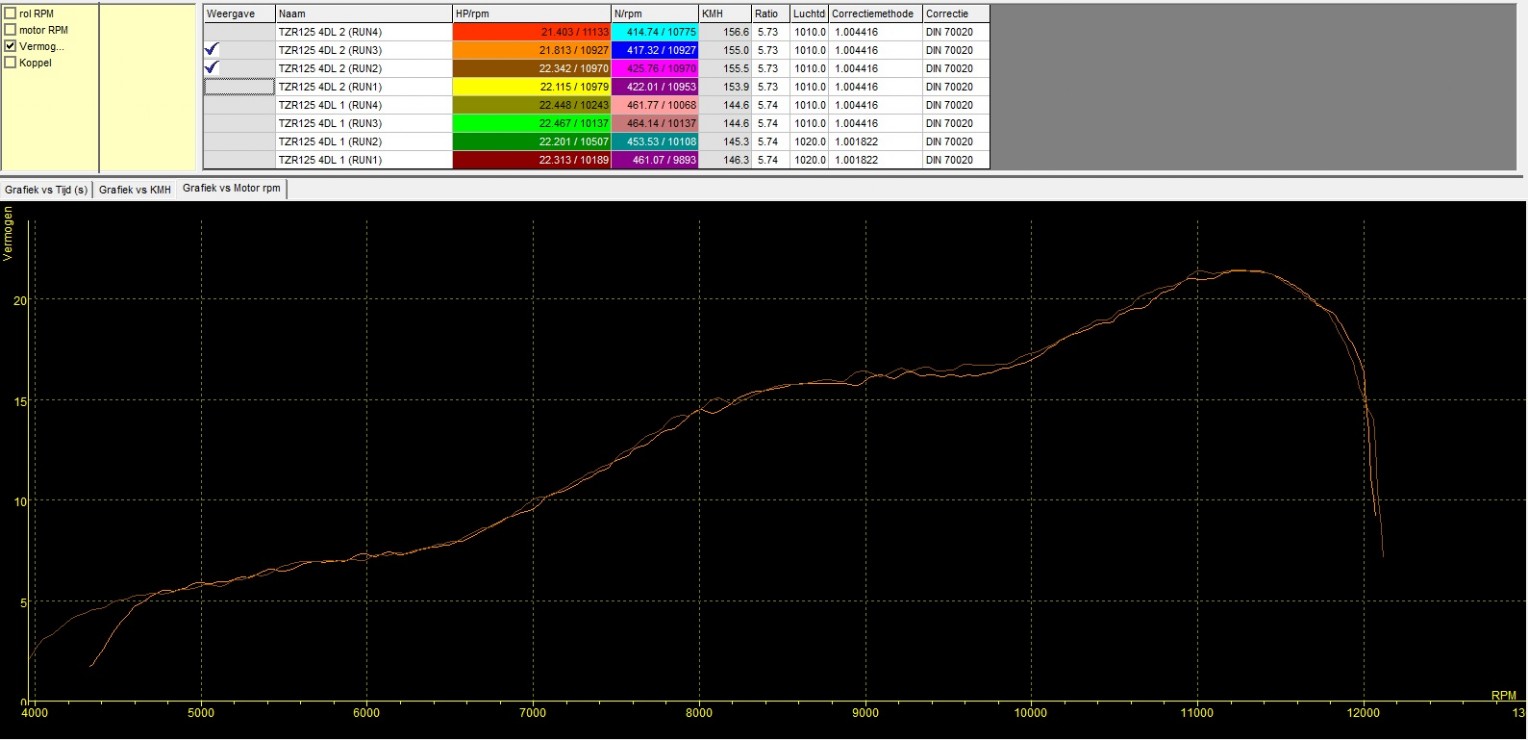This screenshot has width=1528, height=740.
Task: Toggle Weergave cell for TZR125 4DL 2 (RUN1)
Action: click(239, 86)
